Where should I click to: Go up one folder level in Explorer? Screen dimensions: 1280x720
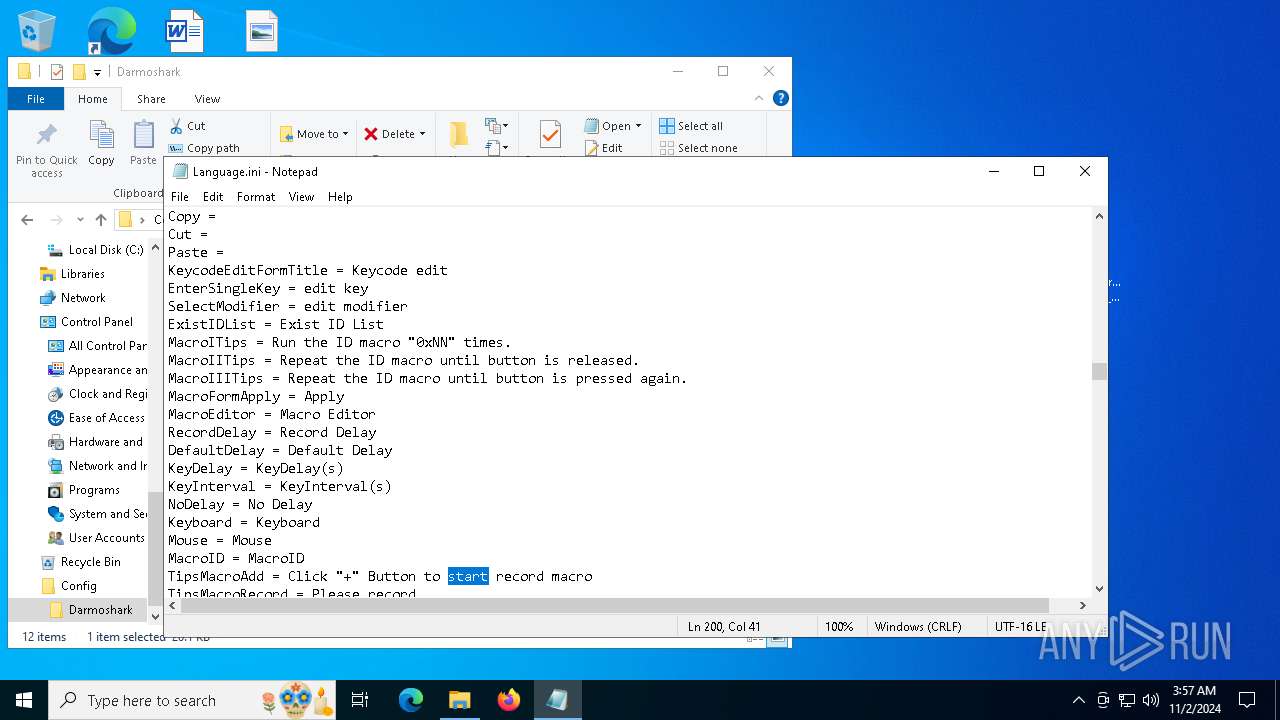[x=100, y=220]
